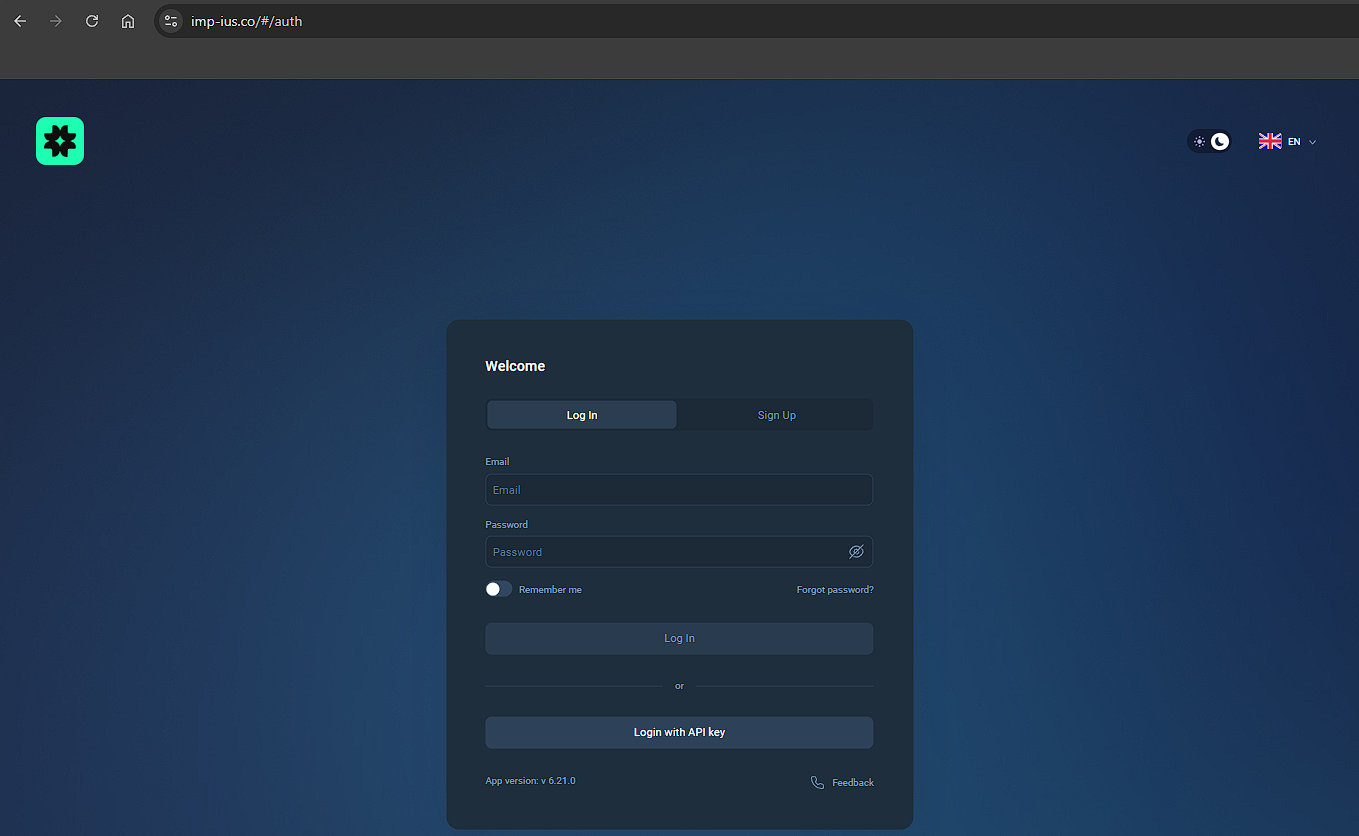This screenshot has width=1359, height=836.
Task: Focus the Email input field
Action: (x=678, y=490)
